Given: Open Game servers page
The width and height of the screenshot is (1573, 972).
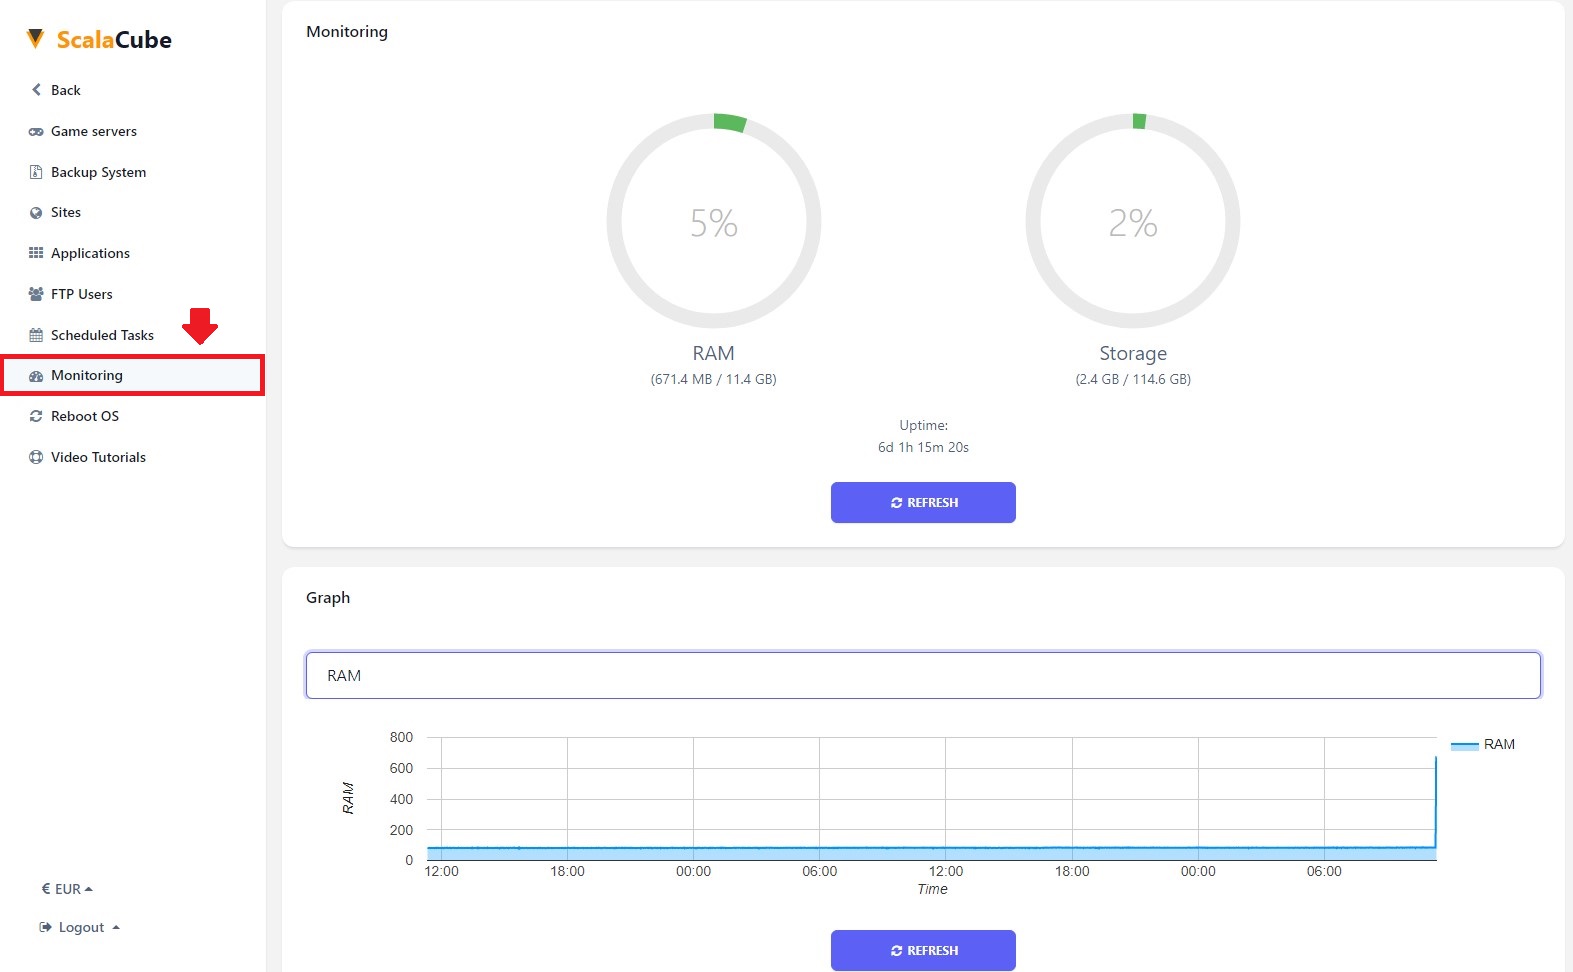Looking at the screenshot, I should click(x=94, y=131).
